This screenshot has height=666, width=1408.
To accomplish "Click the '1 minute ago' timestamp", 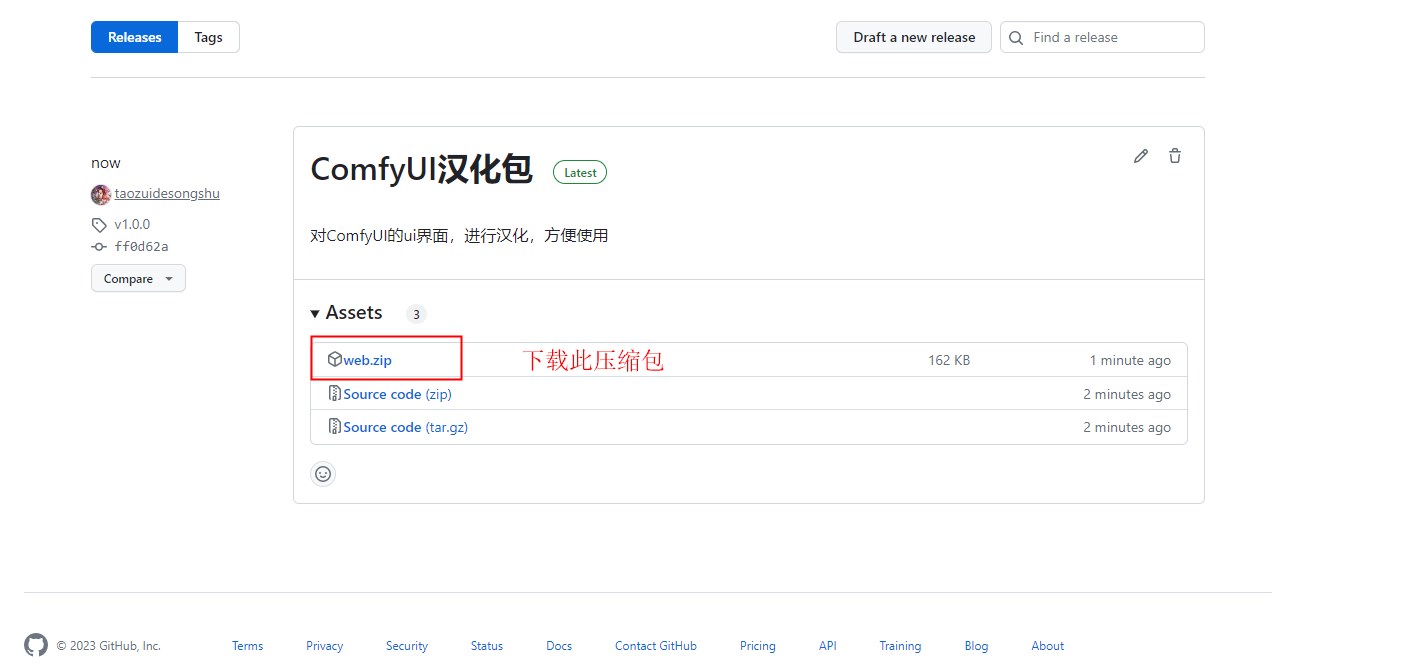I will click(1130, 360).
